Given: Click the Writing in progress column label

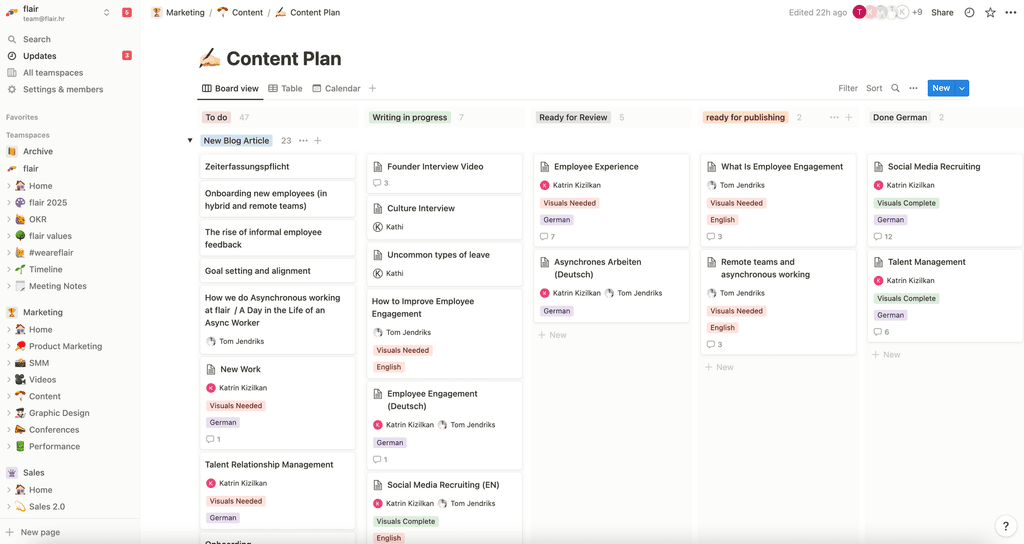Looking at the screenshot, I should tap(409, 118).
